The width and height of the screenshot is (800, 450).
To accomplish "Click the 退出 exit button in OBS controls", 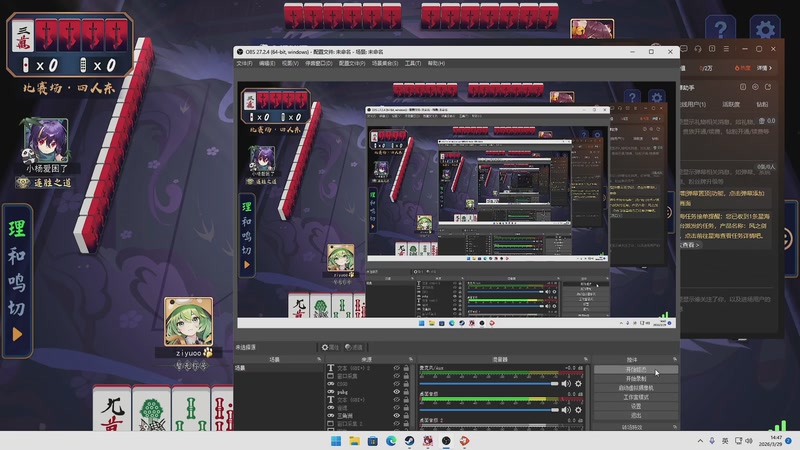I will point(636,415).
